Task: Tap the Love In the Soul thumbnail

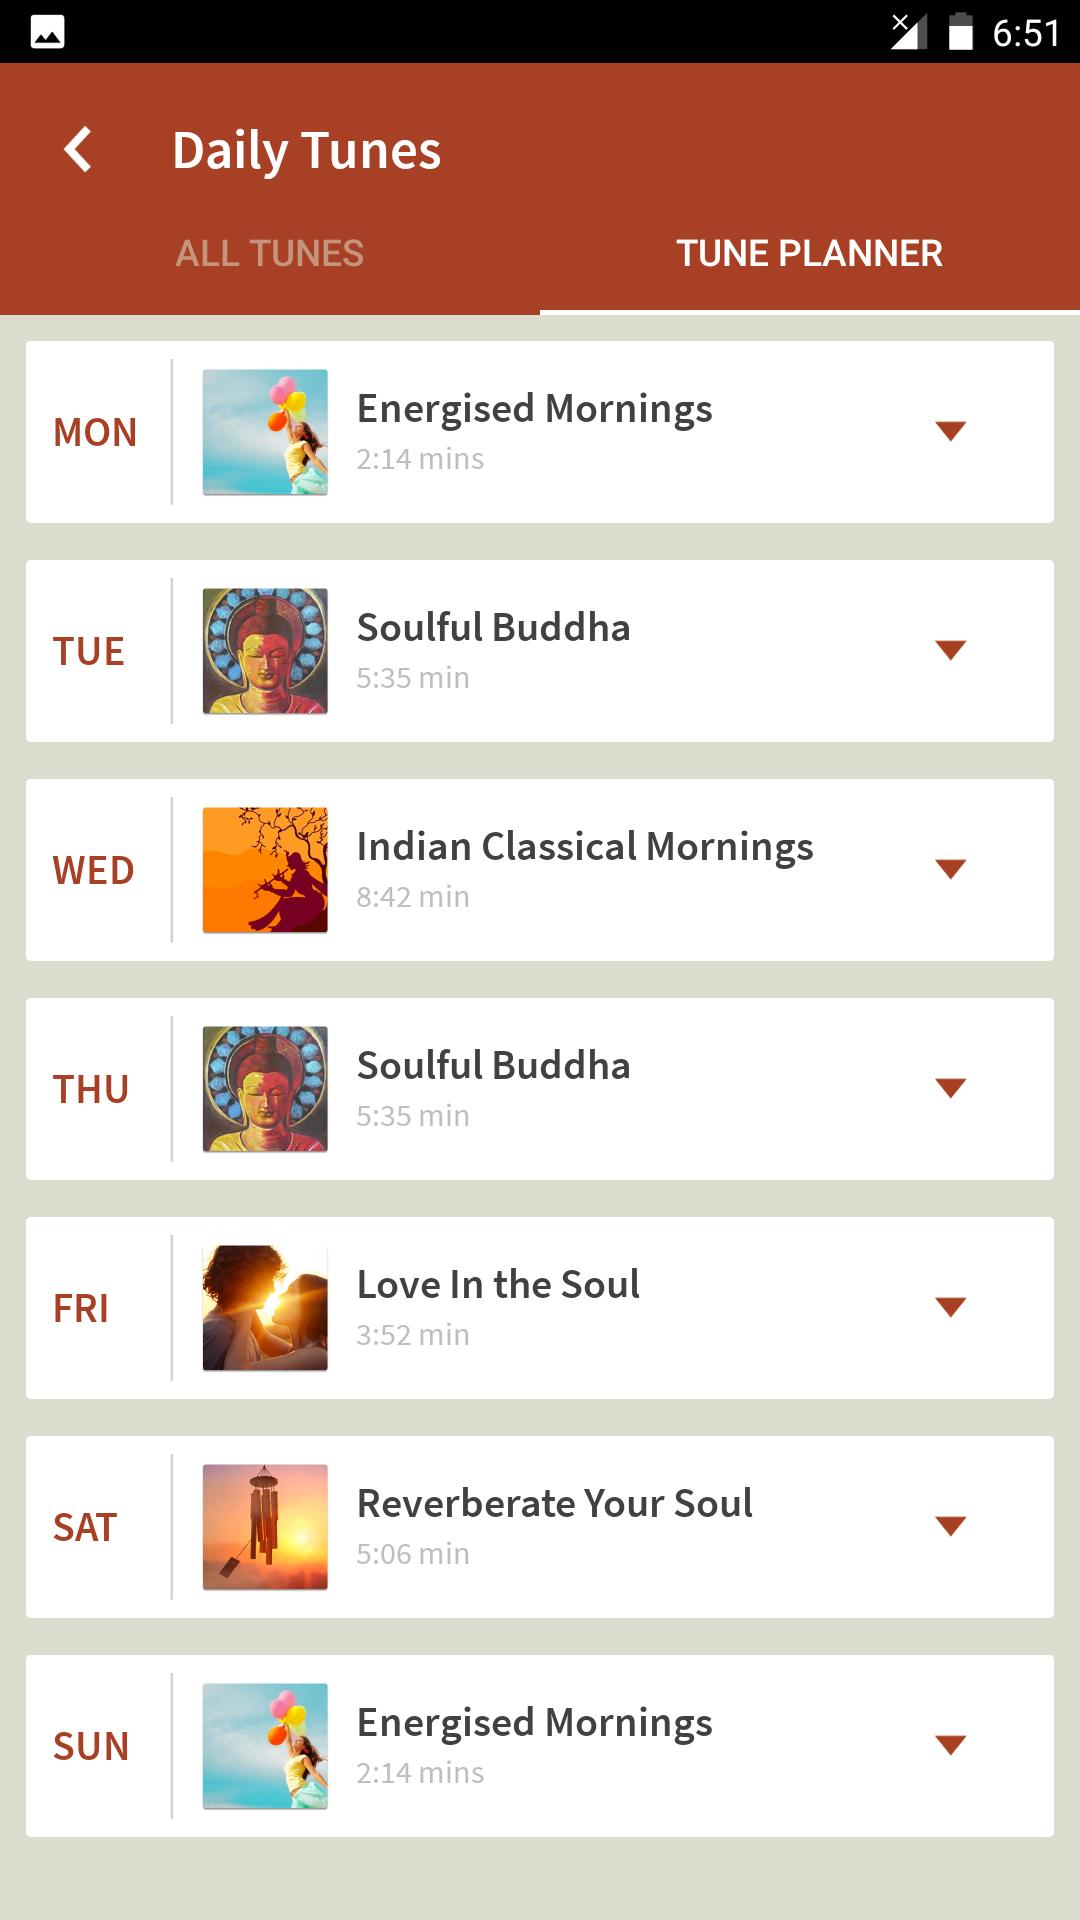Action: pos(265,1308)
